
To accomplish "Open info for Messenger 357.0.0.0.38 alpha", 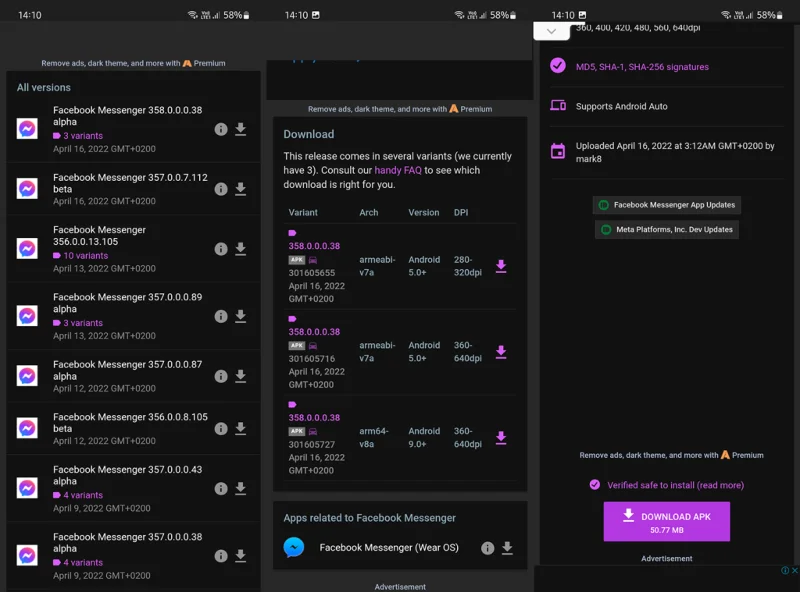I will (x=220, y=555).
